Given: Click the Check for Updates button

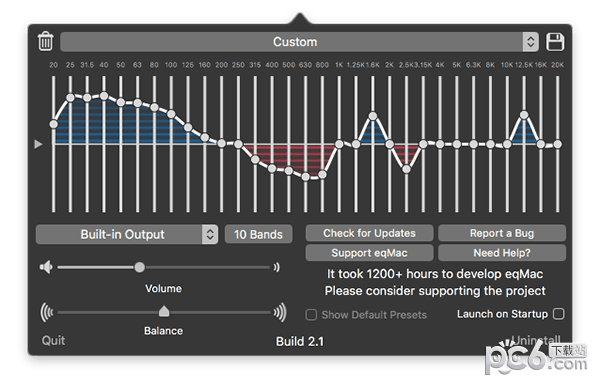Looking at the screenshot, I should click(369, 233).
